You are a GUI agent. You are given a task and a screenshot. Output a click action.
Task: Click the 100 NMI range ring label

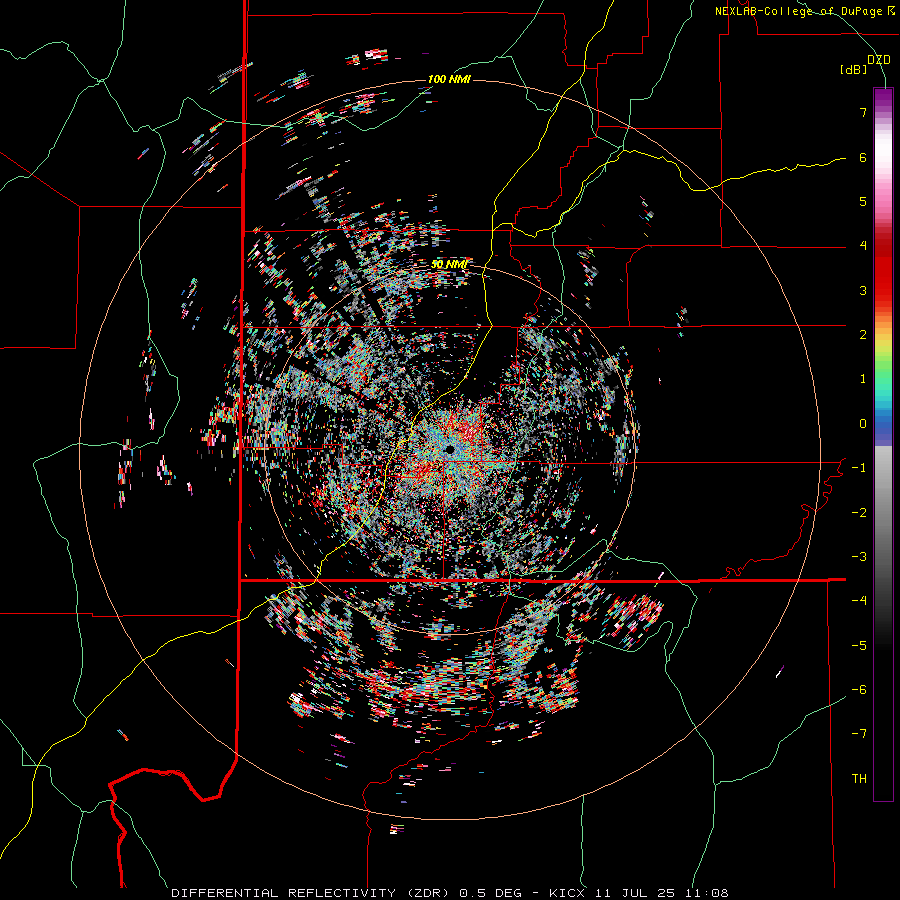pos(449,79)
